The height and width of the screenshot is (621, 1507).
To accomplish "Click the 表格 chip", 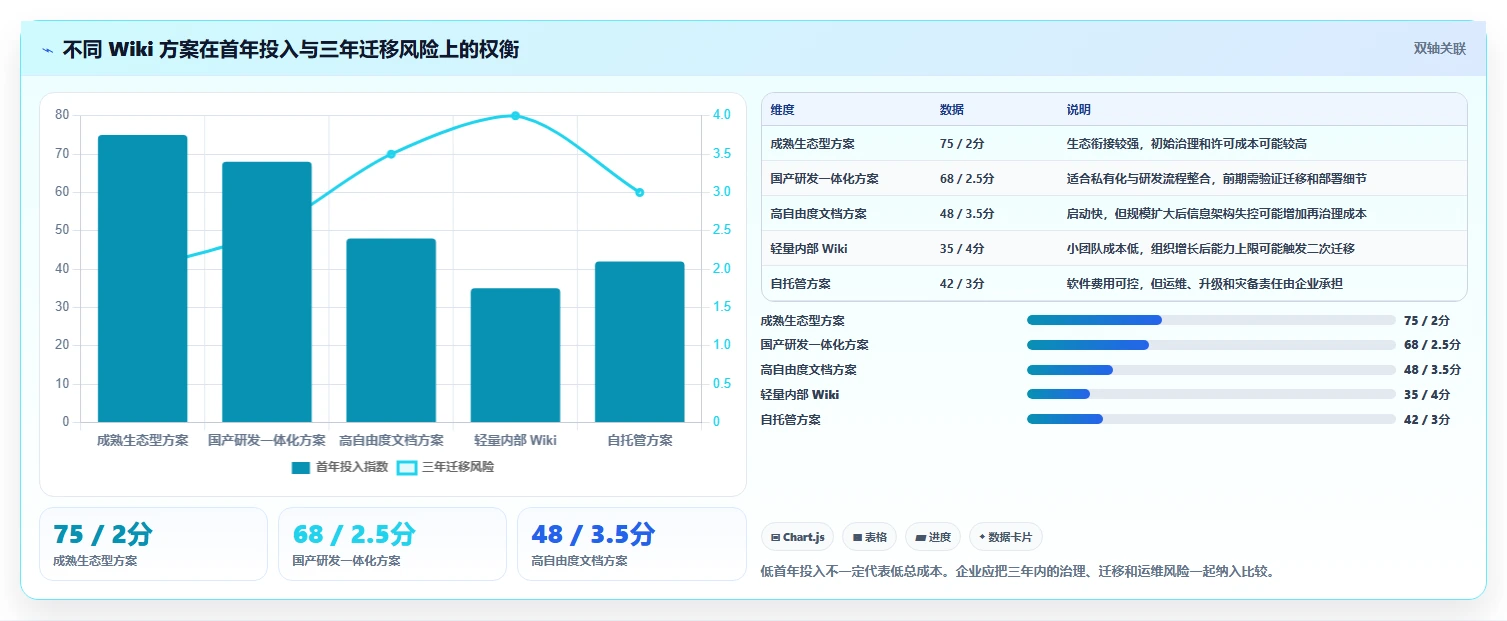I will pos(870,537).
